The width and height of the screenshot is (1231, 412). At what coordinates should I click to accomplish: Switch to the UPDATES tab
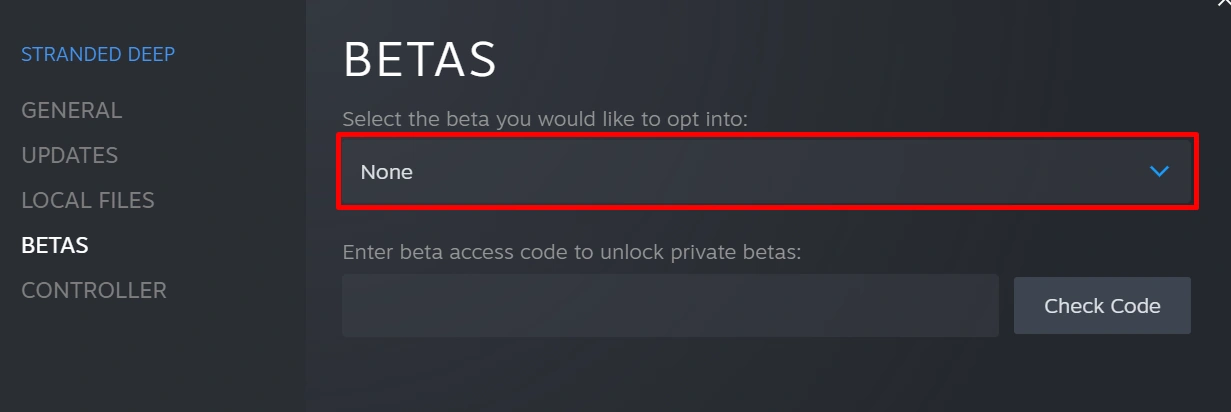tap(70, 155)
